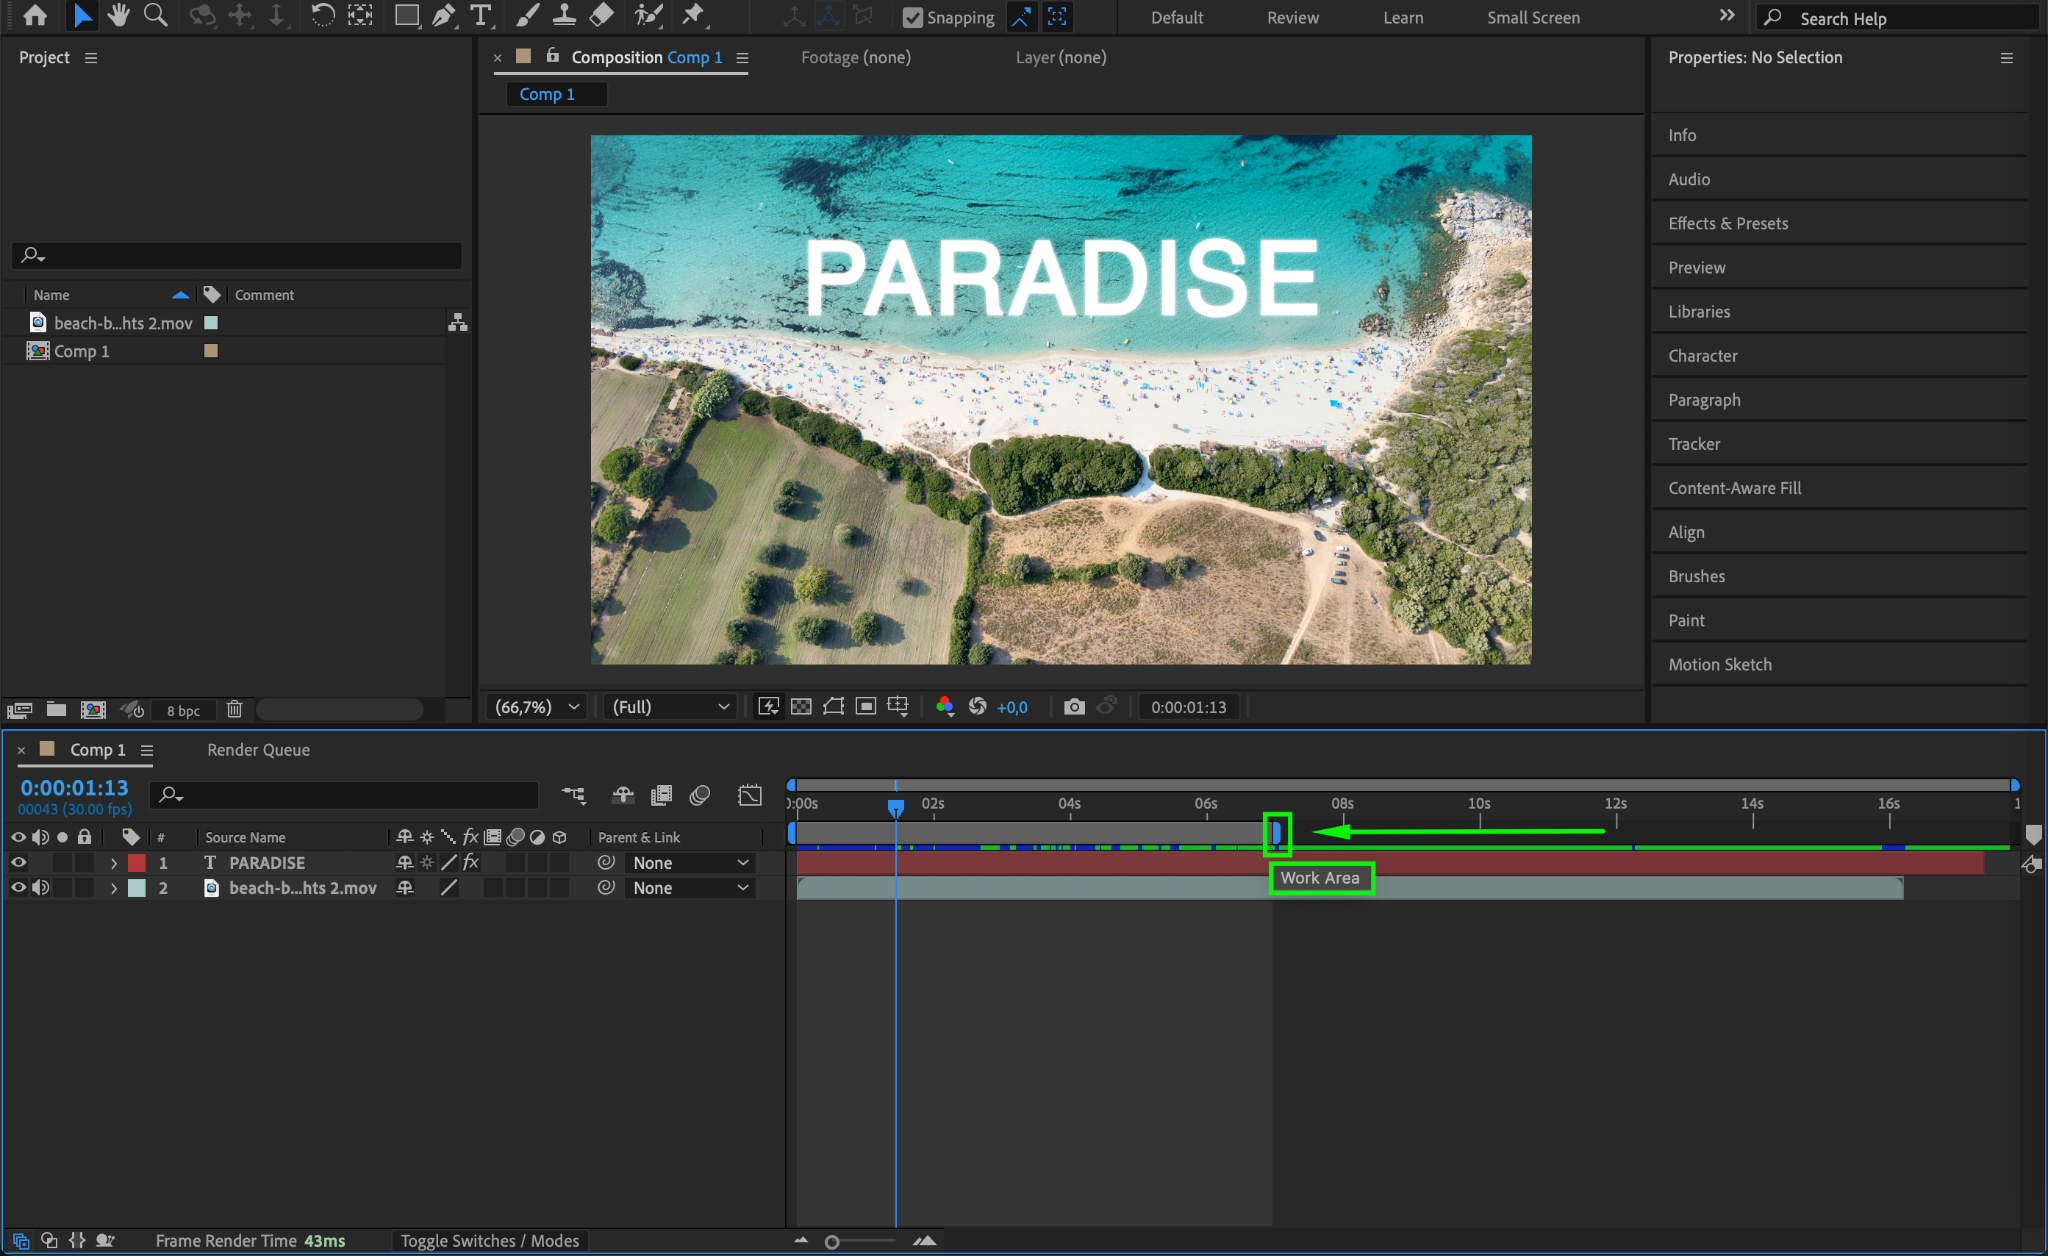
Task: Click the delete trash icon in Project panel
Action: (x=234, y=709)
